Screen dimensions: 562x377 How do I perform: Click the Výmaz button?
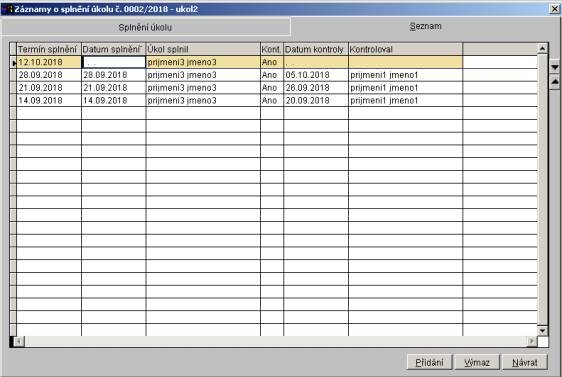tap(477, 362)
